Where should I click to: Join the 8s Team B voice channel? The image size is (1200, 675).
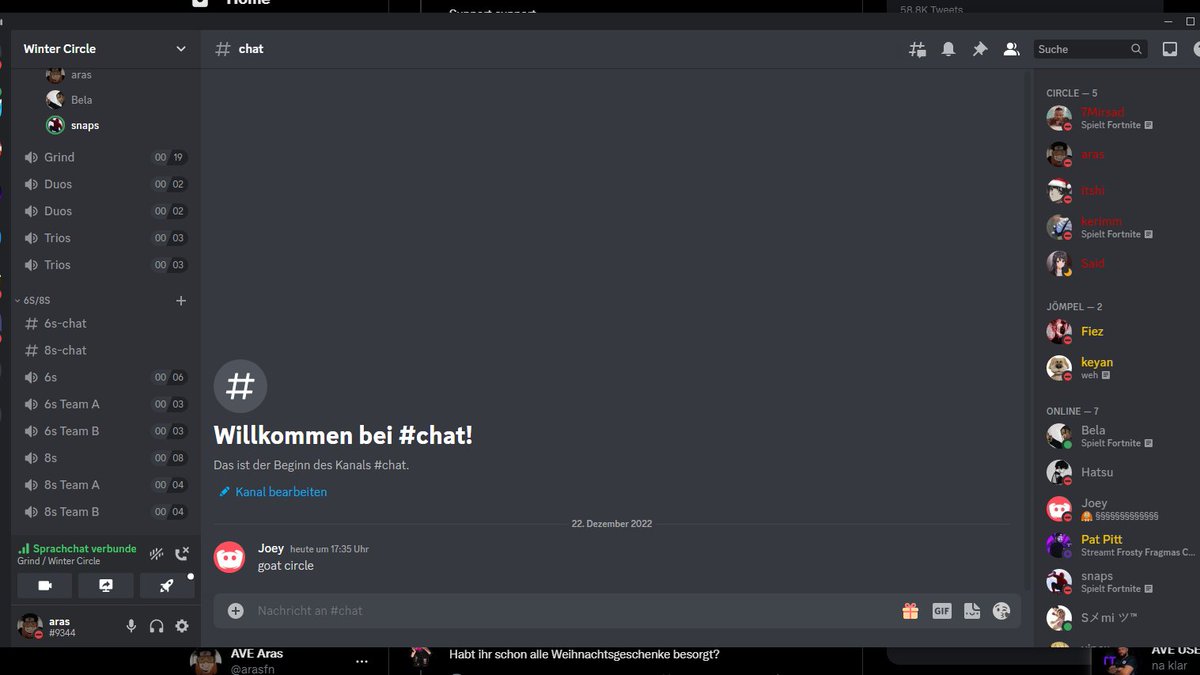pos(104,512)
